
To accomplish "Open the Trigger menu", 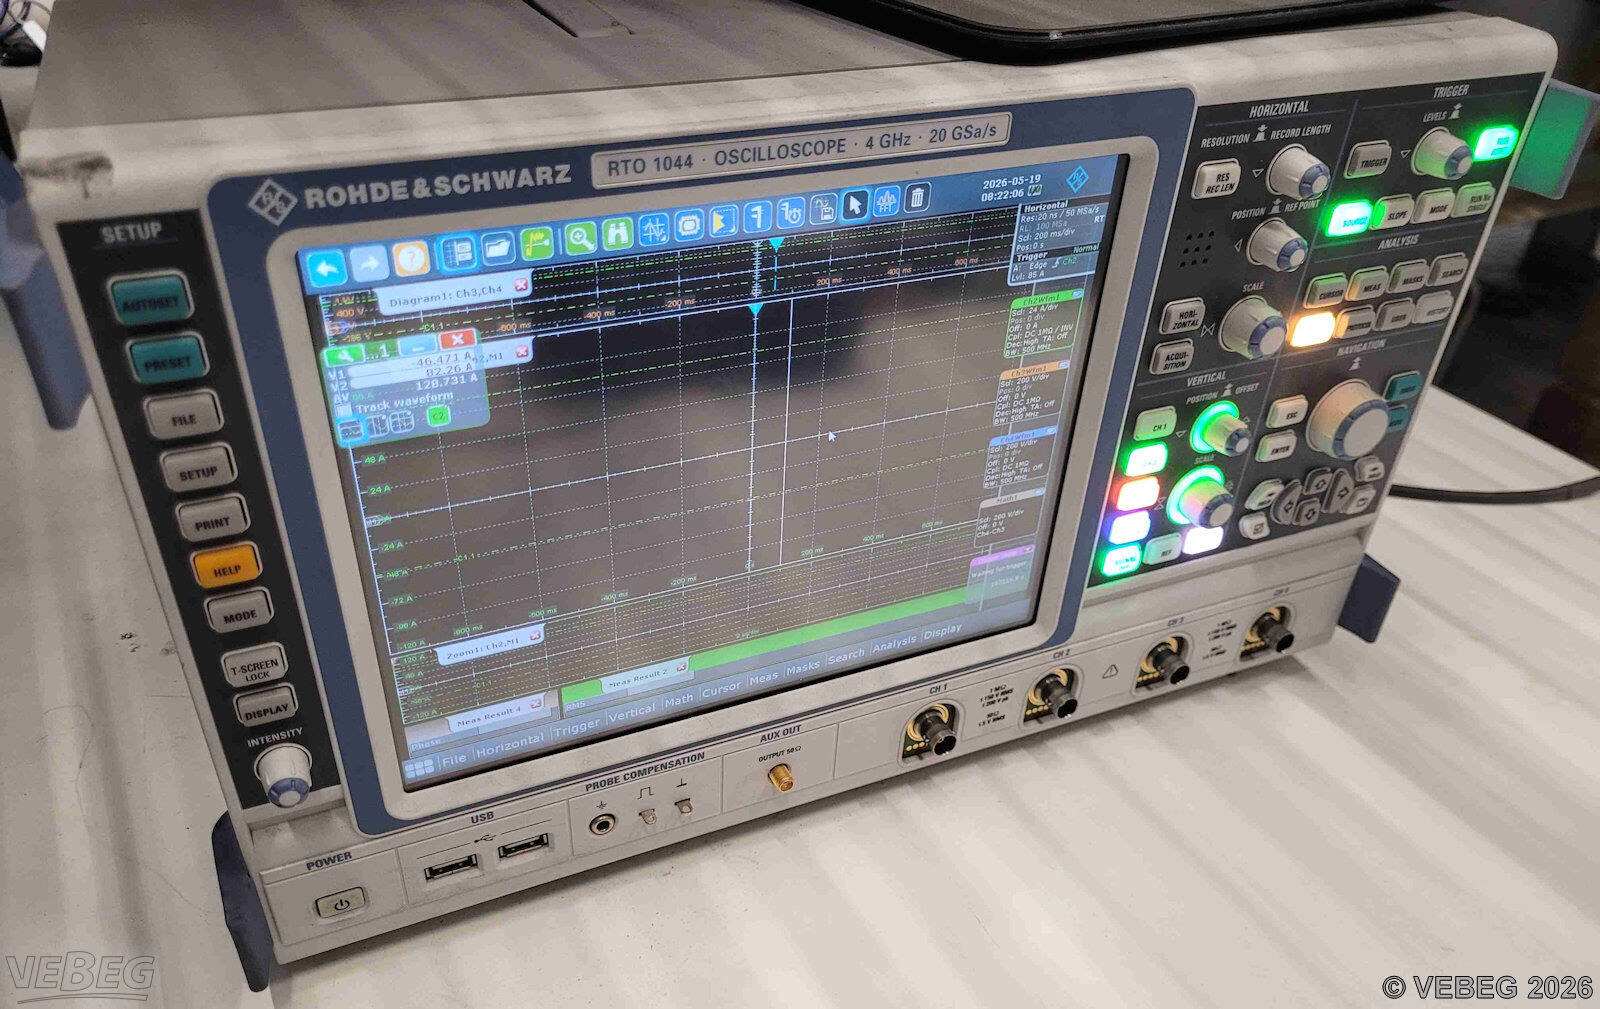I will 577,726.
